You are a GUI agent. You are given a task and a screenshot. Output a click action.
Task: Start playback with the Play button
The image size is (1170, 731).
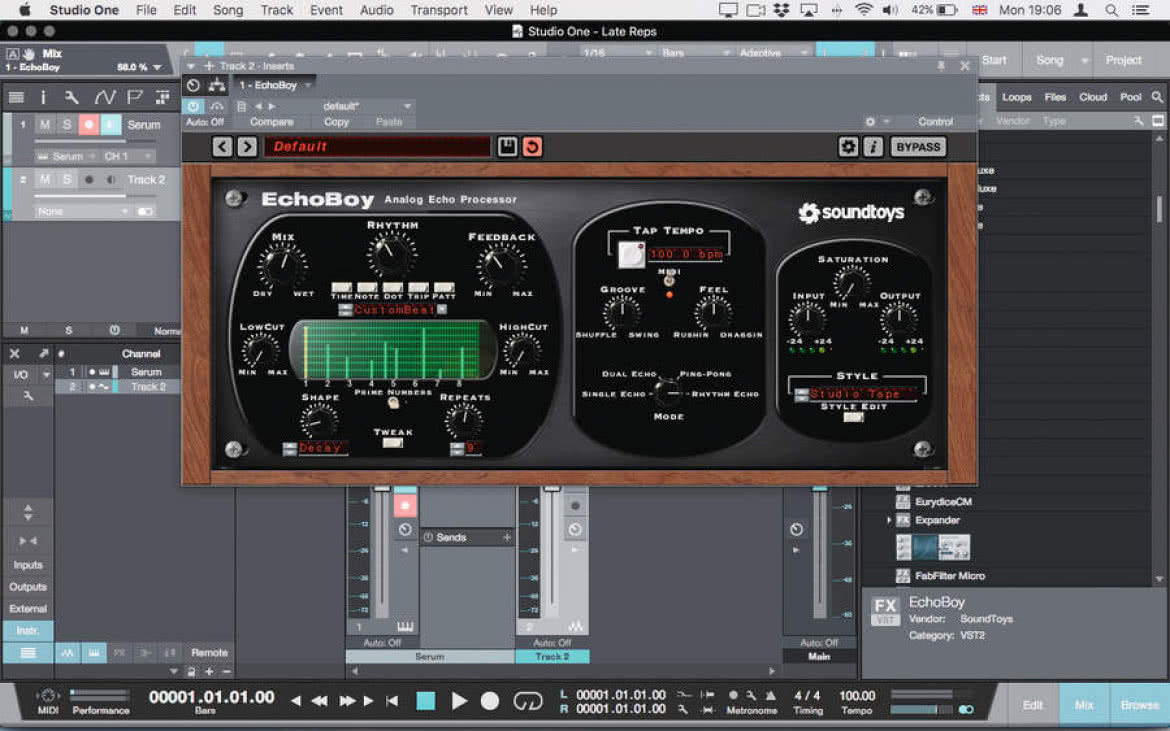(x=460, y=701)
